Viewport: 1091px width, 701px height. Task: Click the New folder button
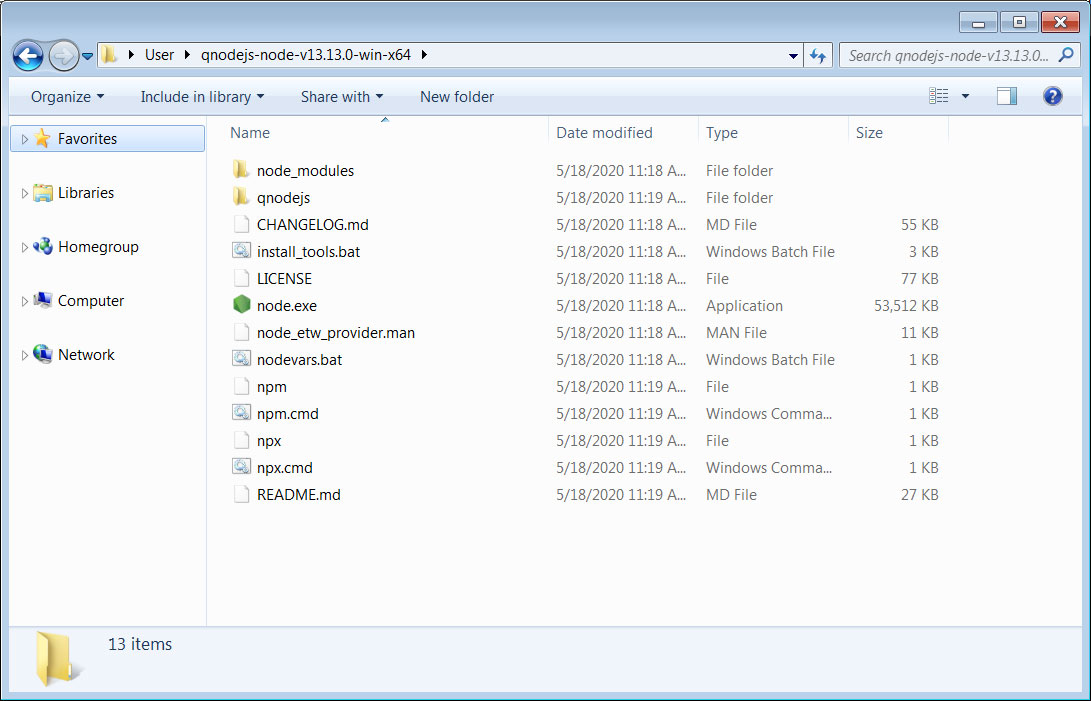pyautogui.click(x=456, y=97)
